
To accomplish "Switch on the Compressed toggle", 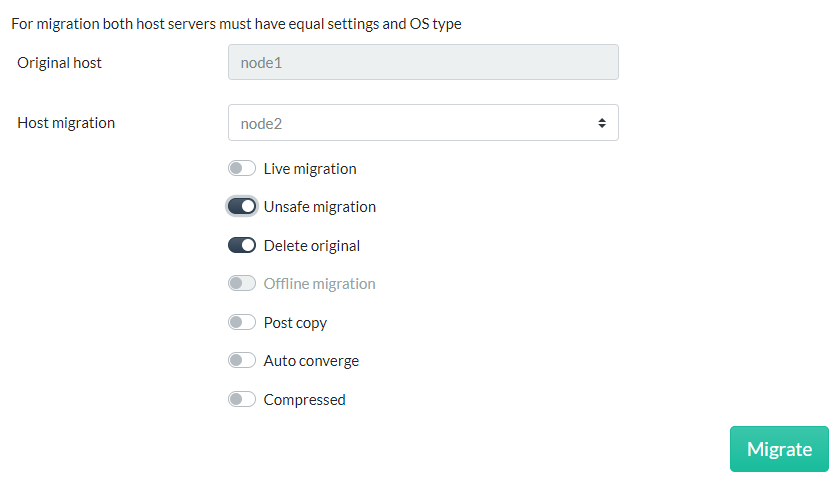I will point(242,400).
